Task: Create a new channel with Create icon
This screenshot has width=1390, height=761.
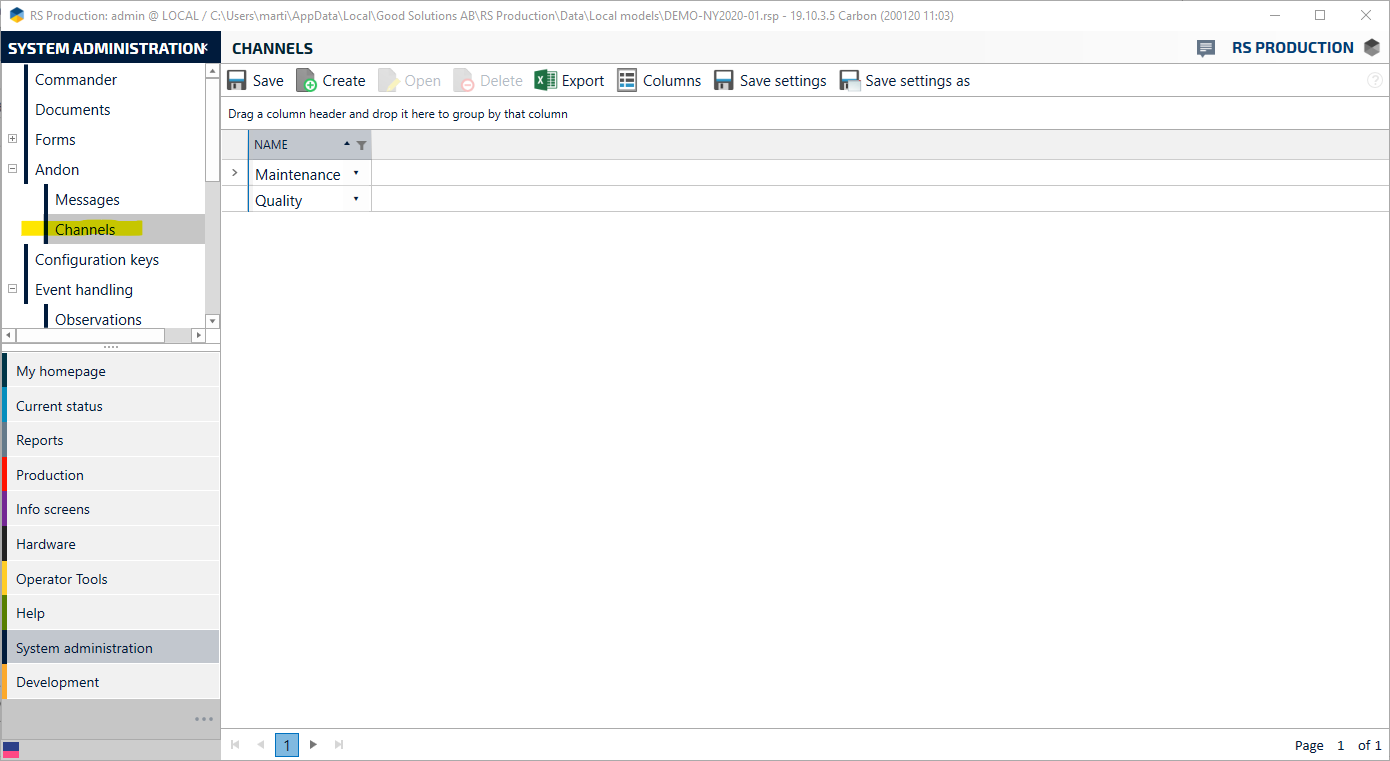Action: coord(306,81)
